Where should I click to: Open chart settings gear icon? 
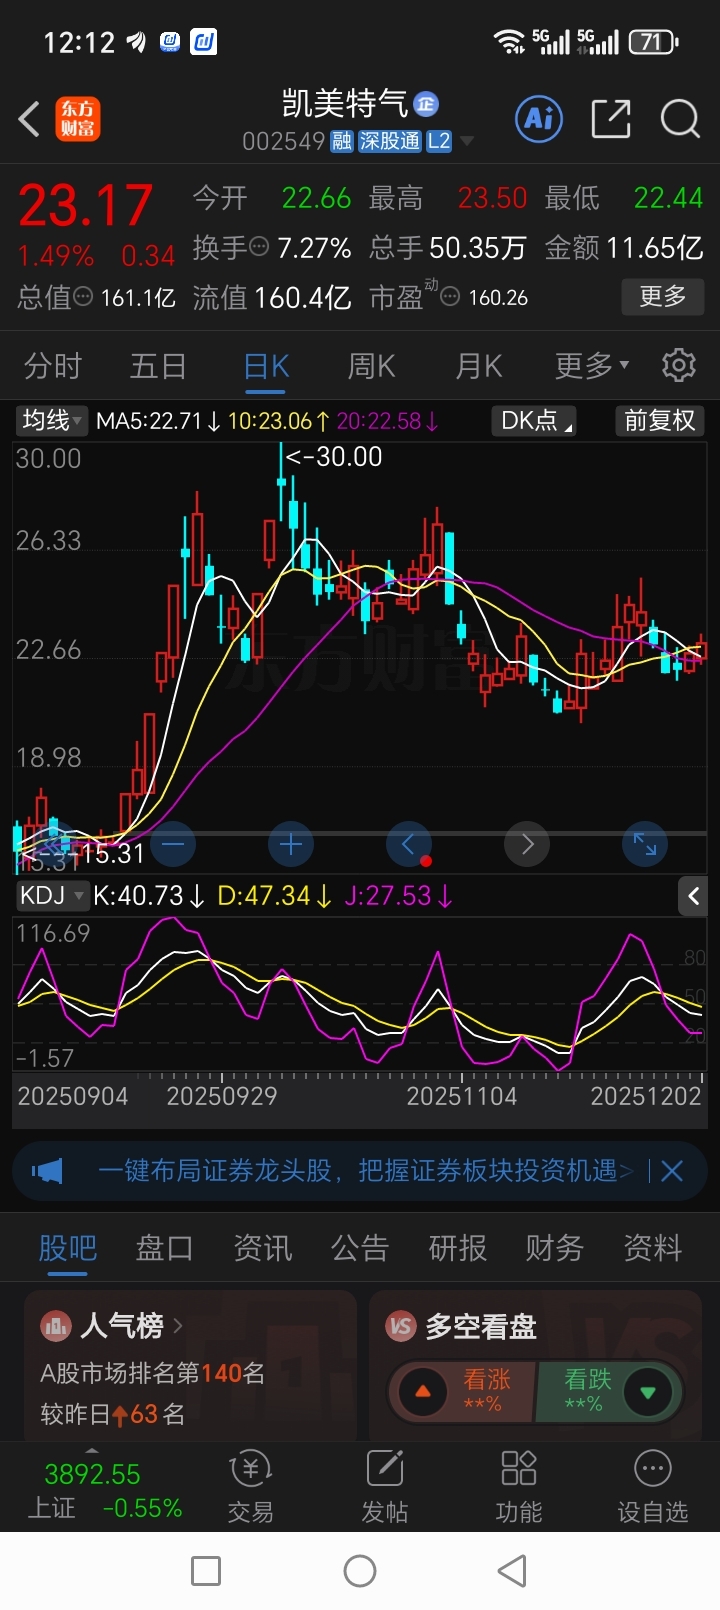(679, 365)
